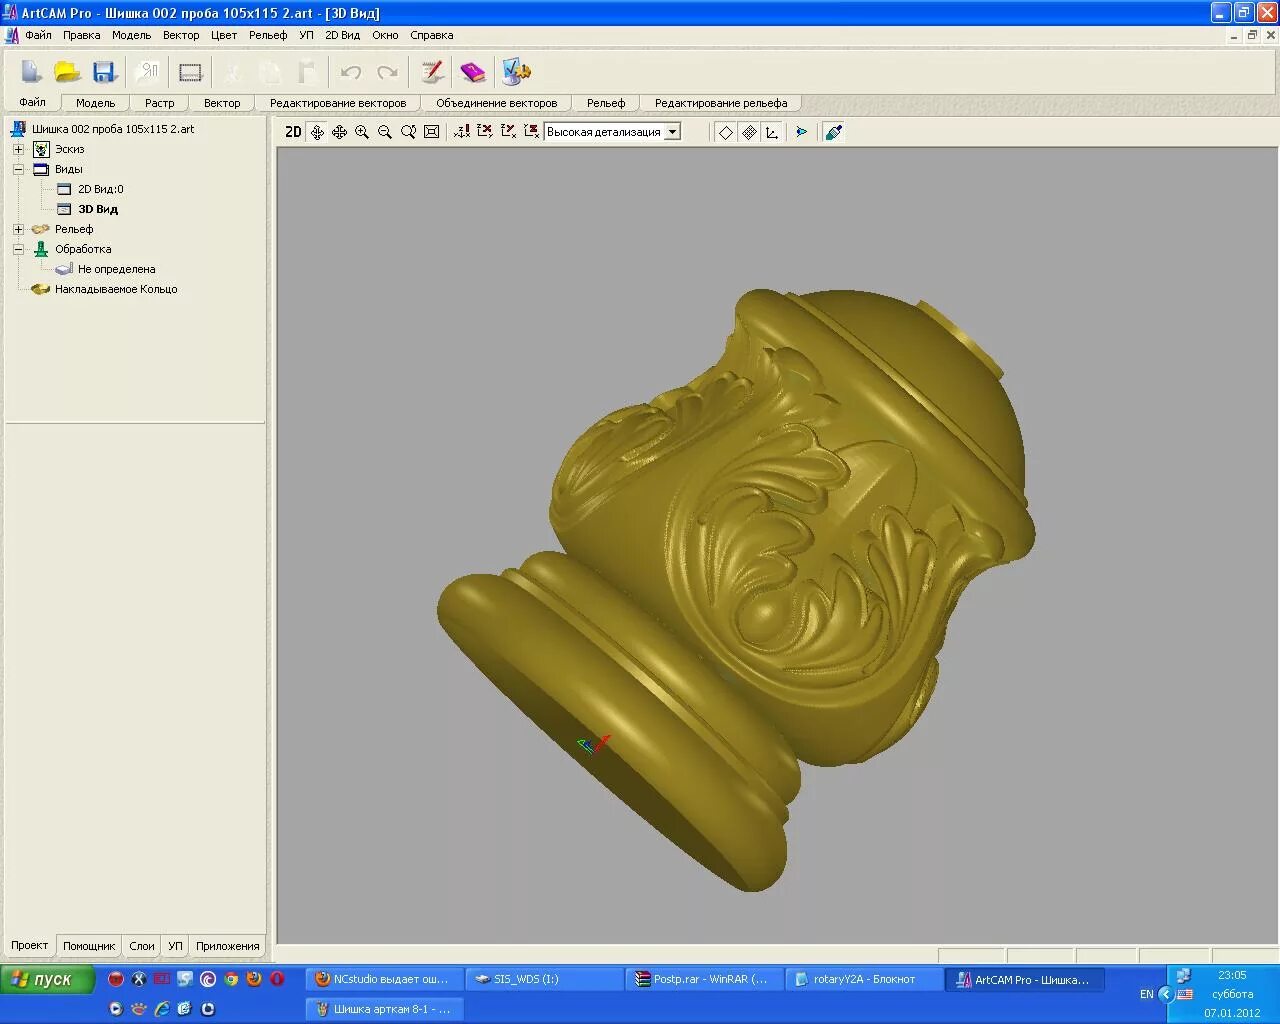Screen dimensions: 1280x1024
Task: Switch to the Слои bottom tab
Action: pyautogui.click(x=142, y=946)
